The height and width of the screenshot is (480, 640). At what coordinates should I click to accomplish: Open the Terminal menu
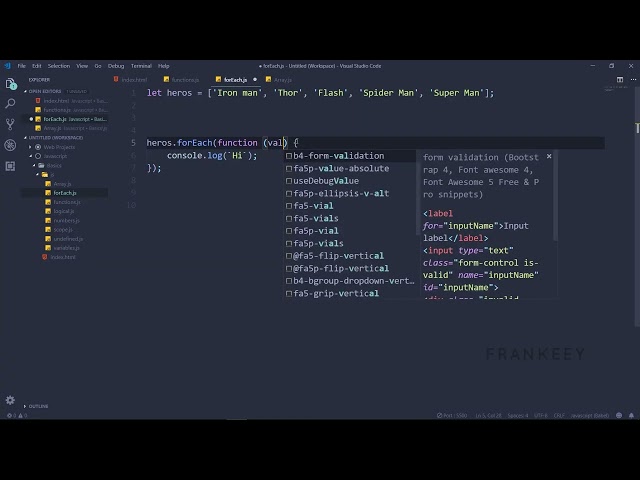pos(141,66)
